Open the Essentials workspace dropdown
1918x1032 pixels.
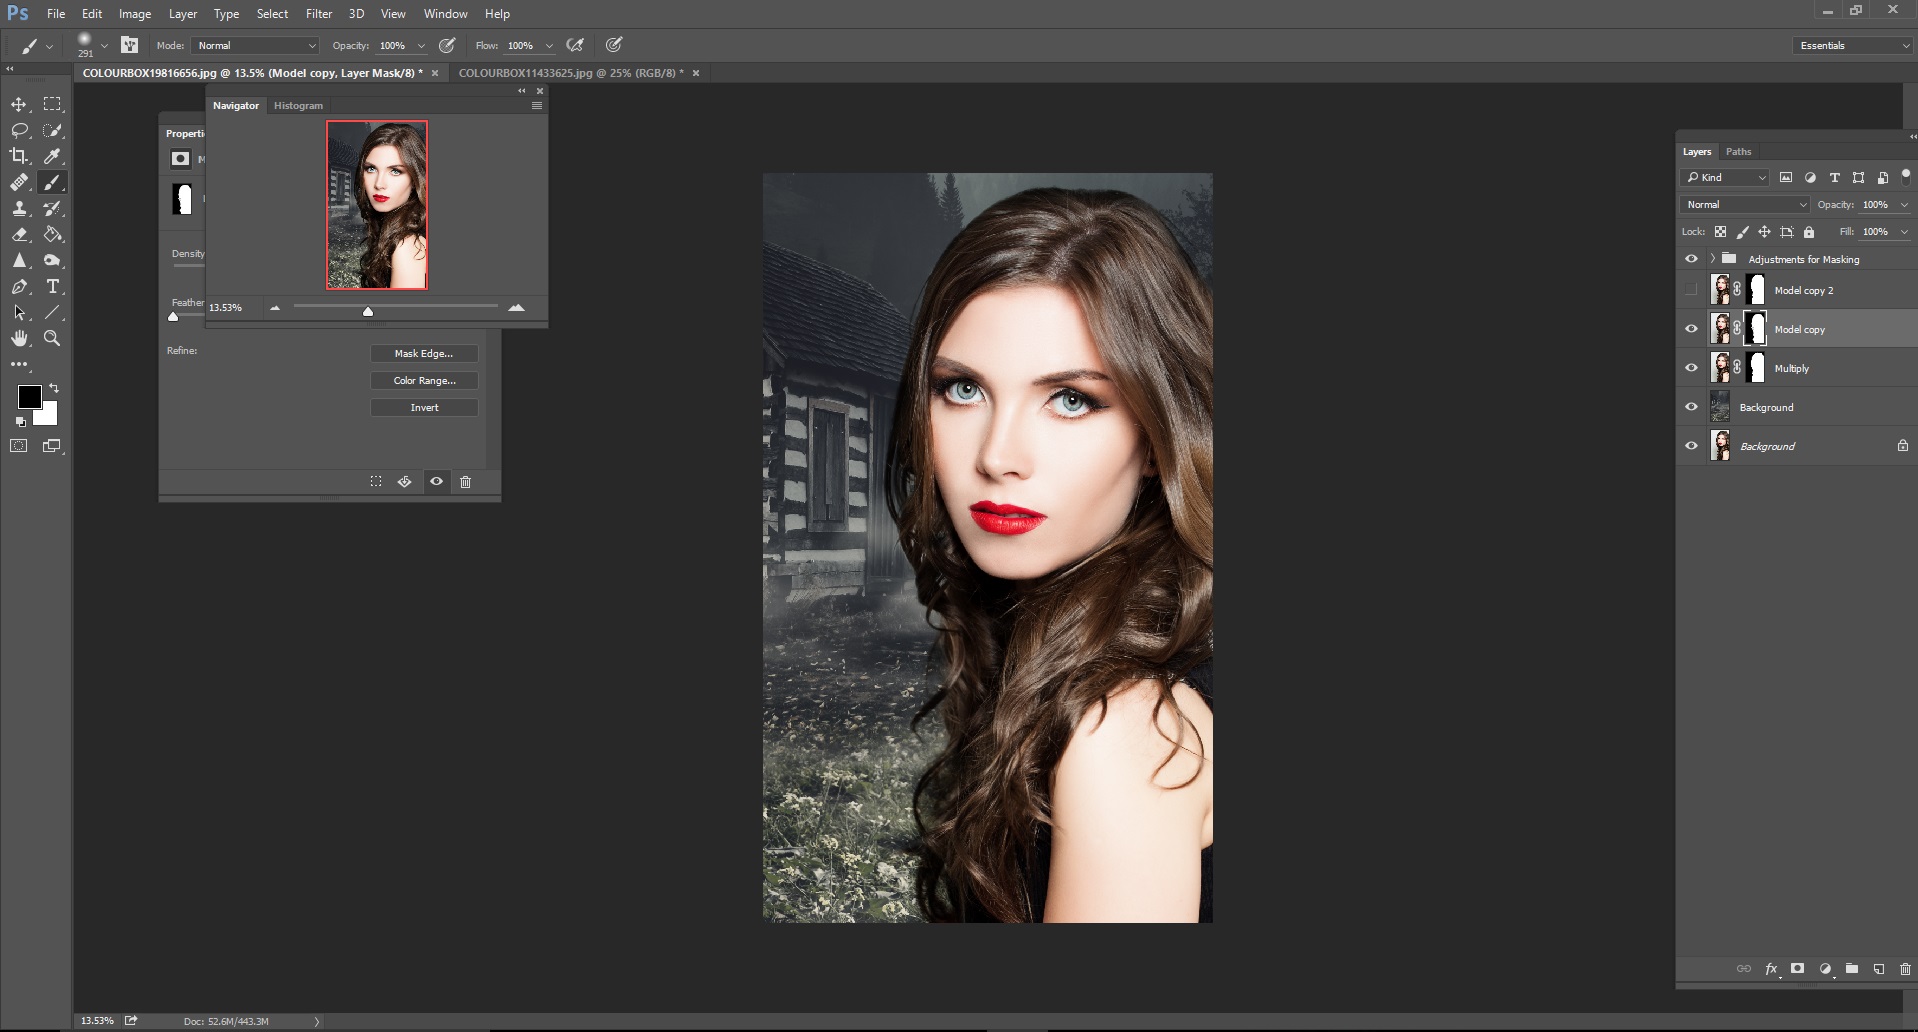coord(1852,45)
